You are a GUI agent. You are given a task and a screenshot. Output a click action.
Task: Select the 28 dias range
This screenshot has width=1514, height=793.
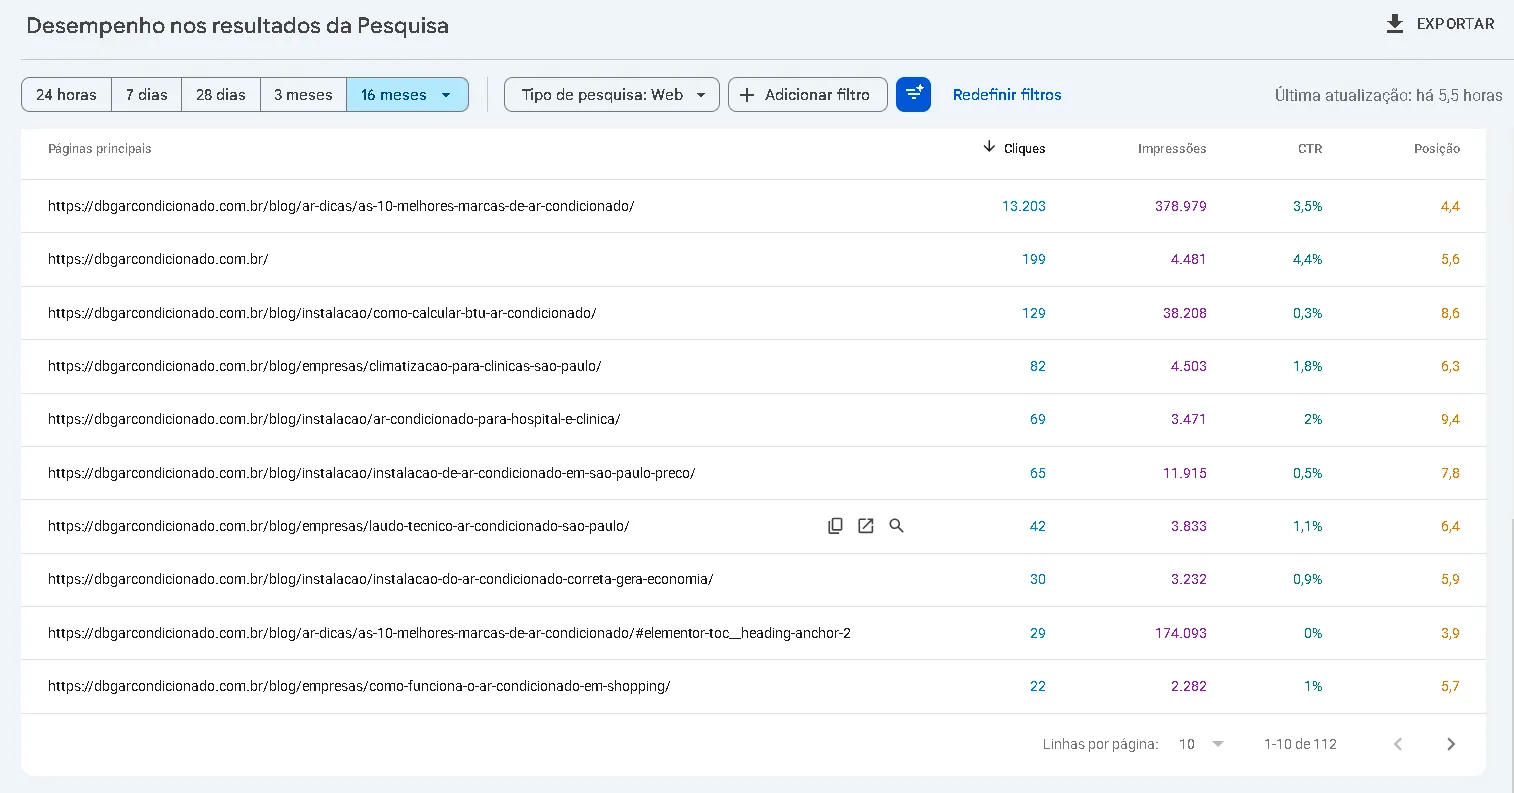[221, 95]
